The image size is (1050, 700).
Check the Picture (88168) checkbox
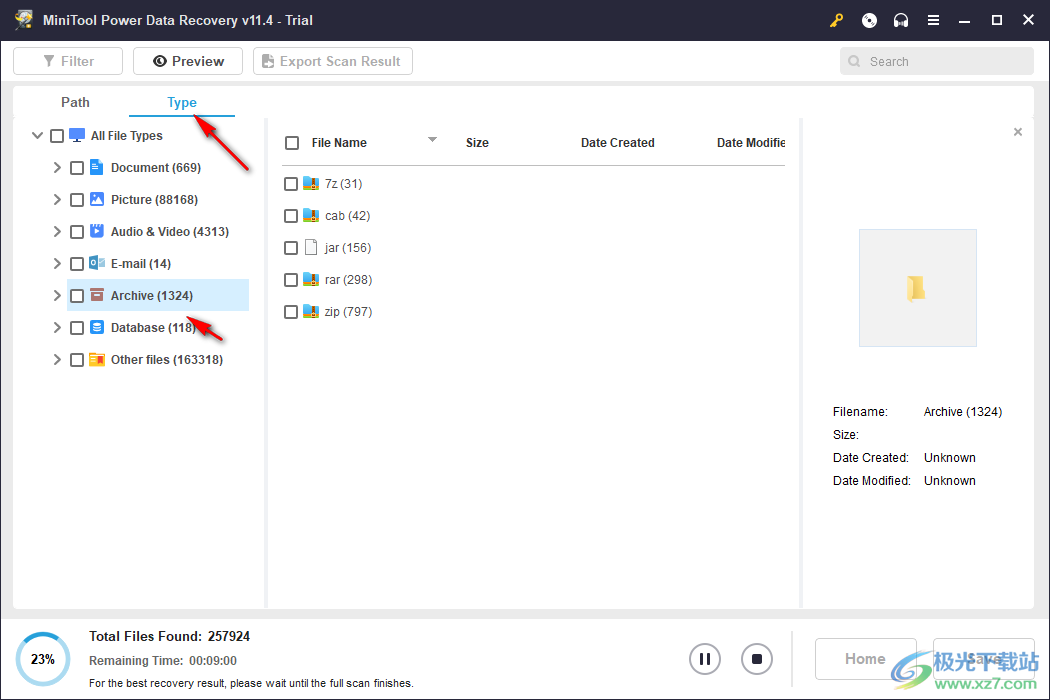[77, 200]
